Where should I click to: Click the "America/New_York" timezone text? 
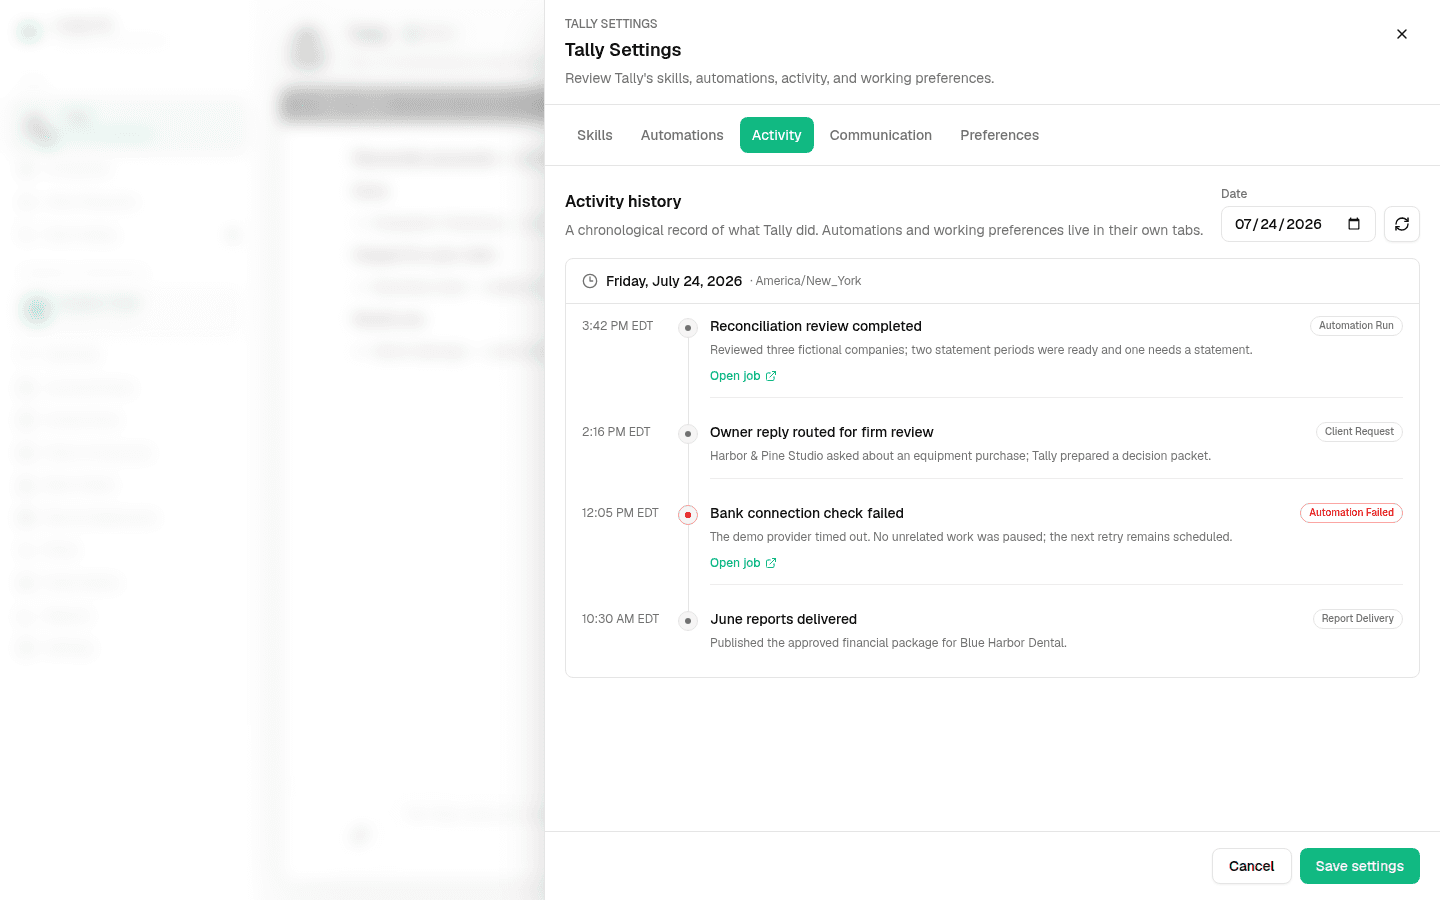[808, 281]
